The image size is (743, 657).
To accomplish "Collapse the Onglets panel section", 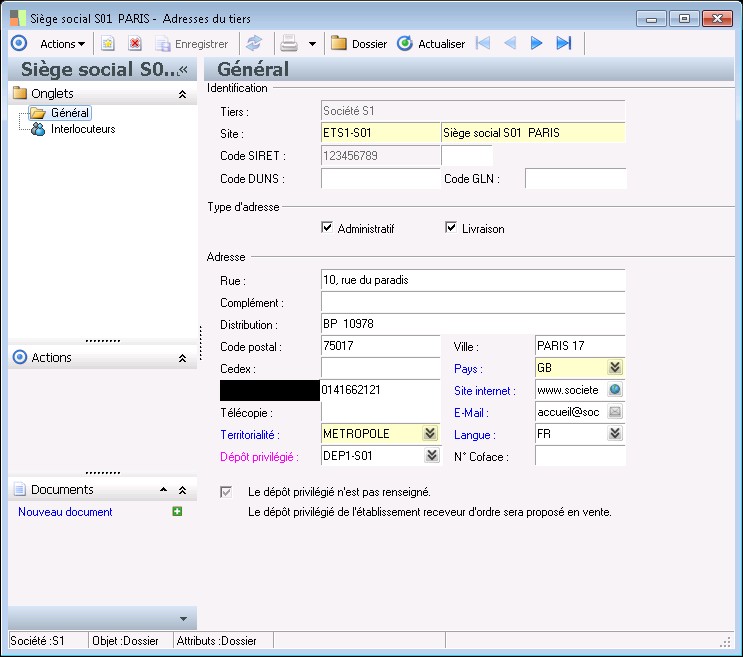I will coord(182,94).
